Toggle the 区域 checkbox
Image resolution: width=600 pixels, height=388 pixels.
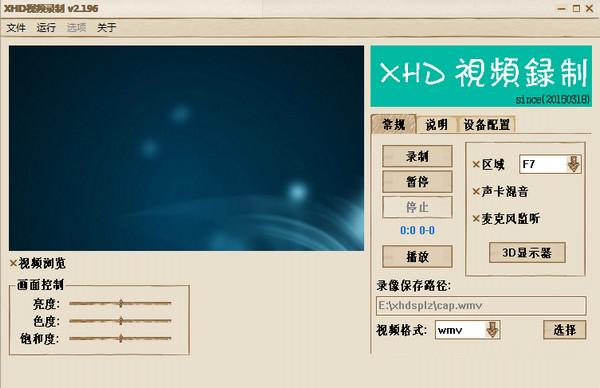point(489,165)
